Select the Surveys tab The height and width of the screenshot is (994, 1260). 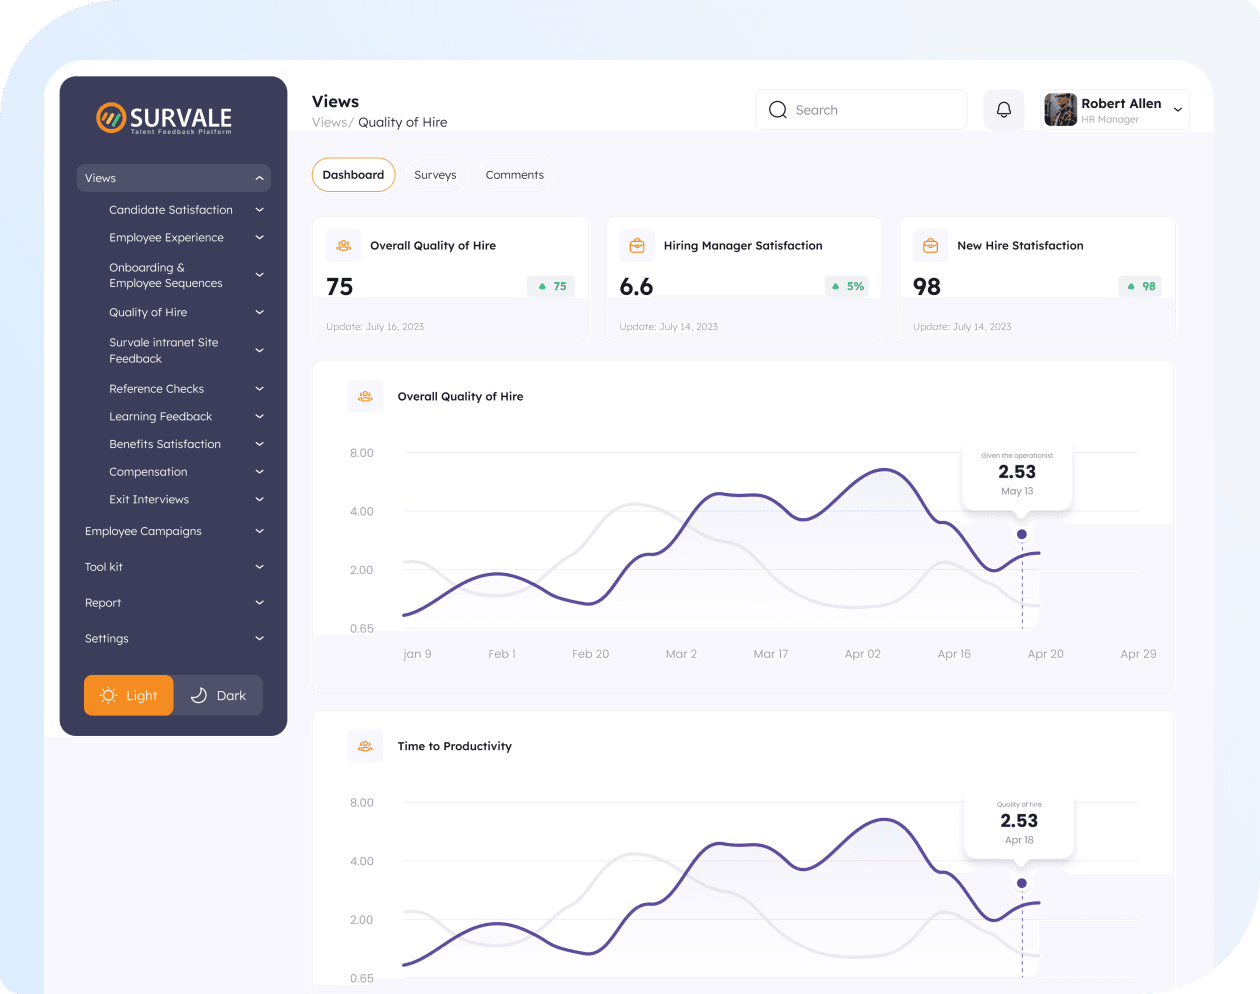(435, 175)
